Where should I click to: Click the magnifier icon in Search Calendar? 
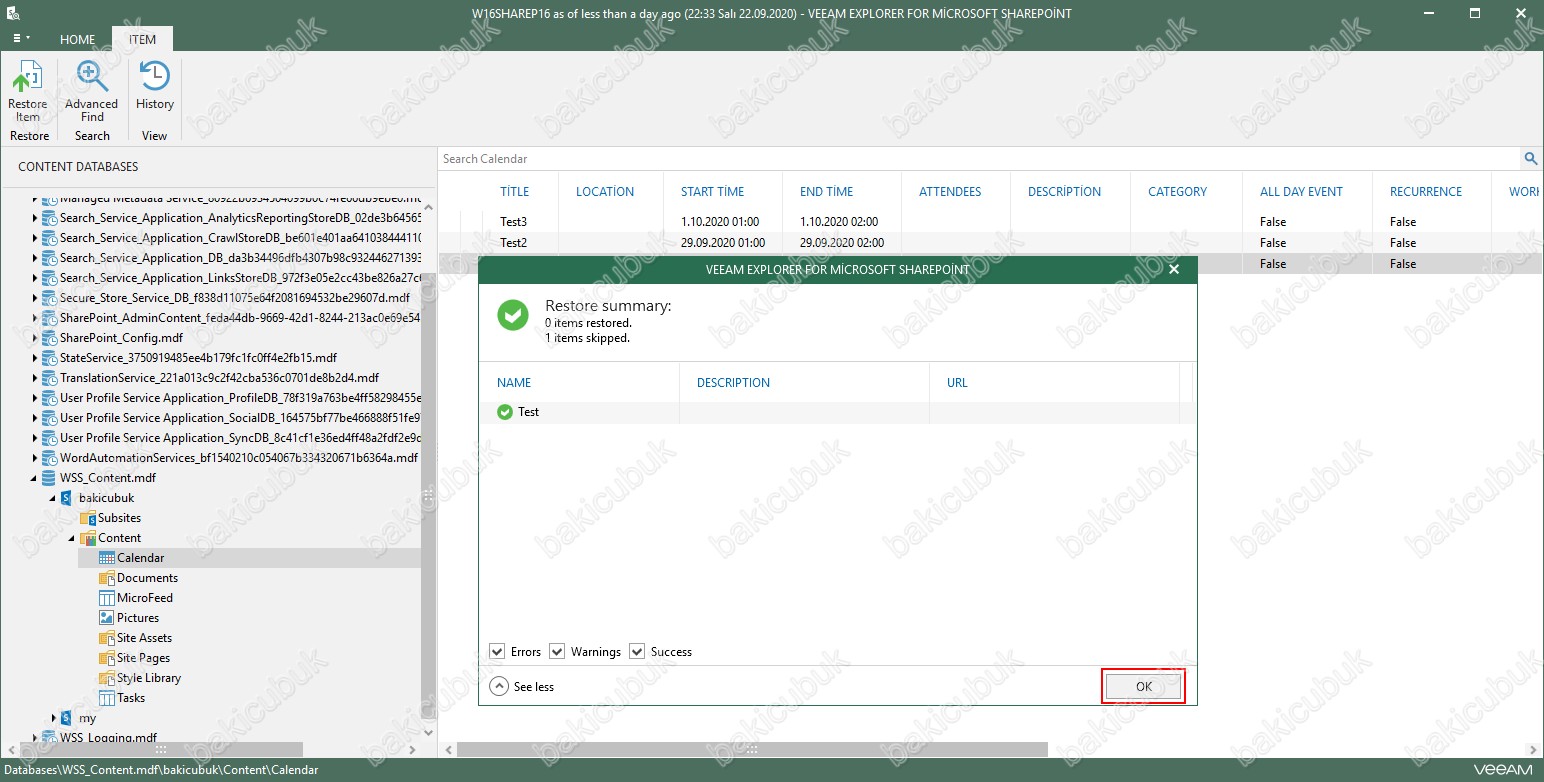tap(1530, 158)
